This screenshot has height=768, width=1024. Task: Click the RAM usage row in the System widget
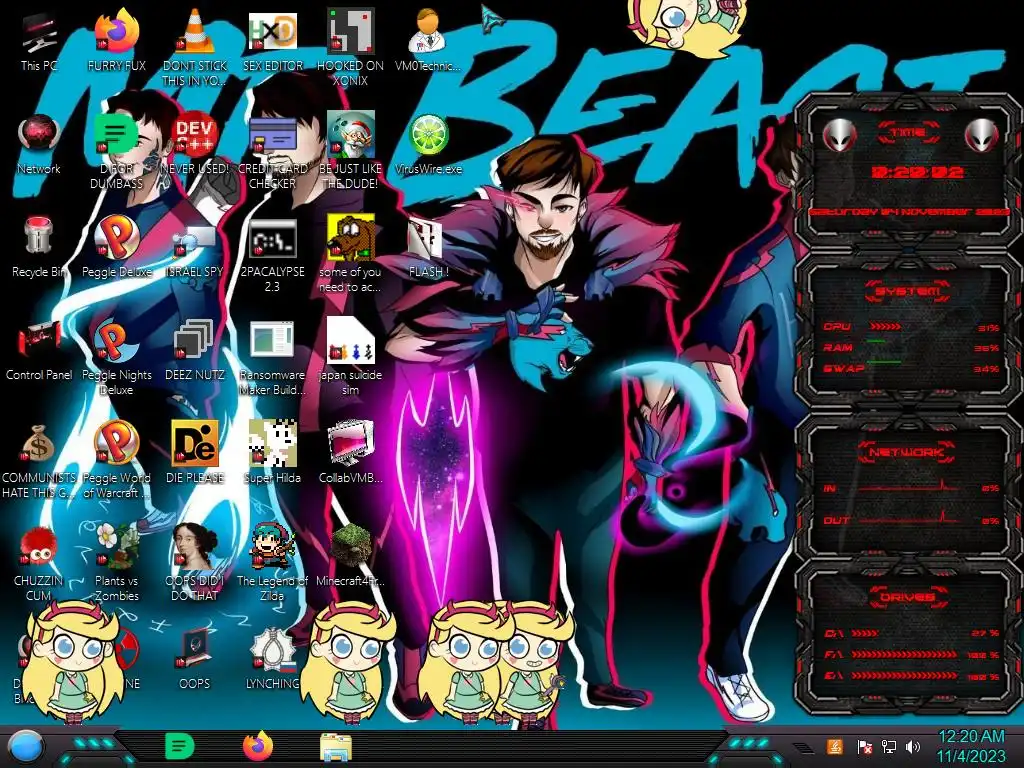(x=910, y=347)
